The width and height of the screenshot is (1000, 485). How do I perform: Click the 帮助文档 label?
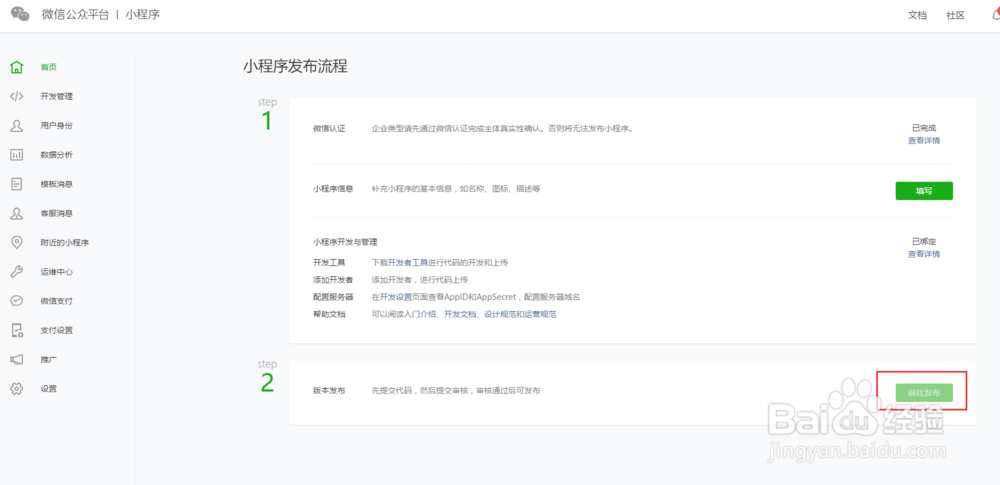coord(329,315)
